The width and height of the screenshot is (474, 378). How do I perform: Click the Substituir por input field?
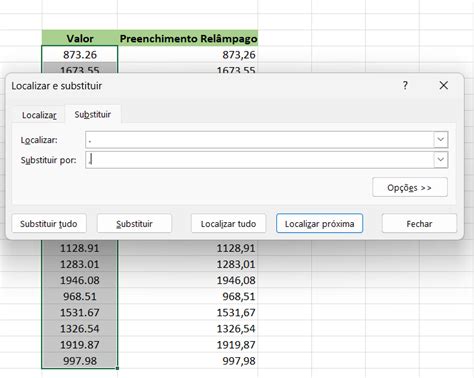click(x=260, y=160)
